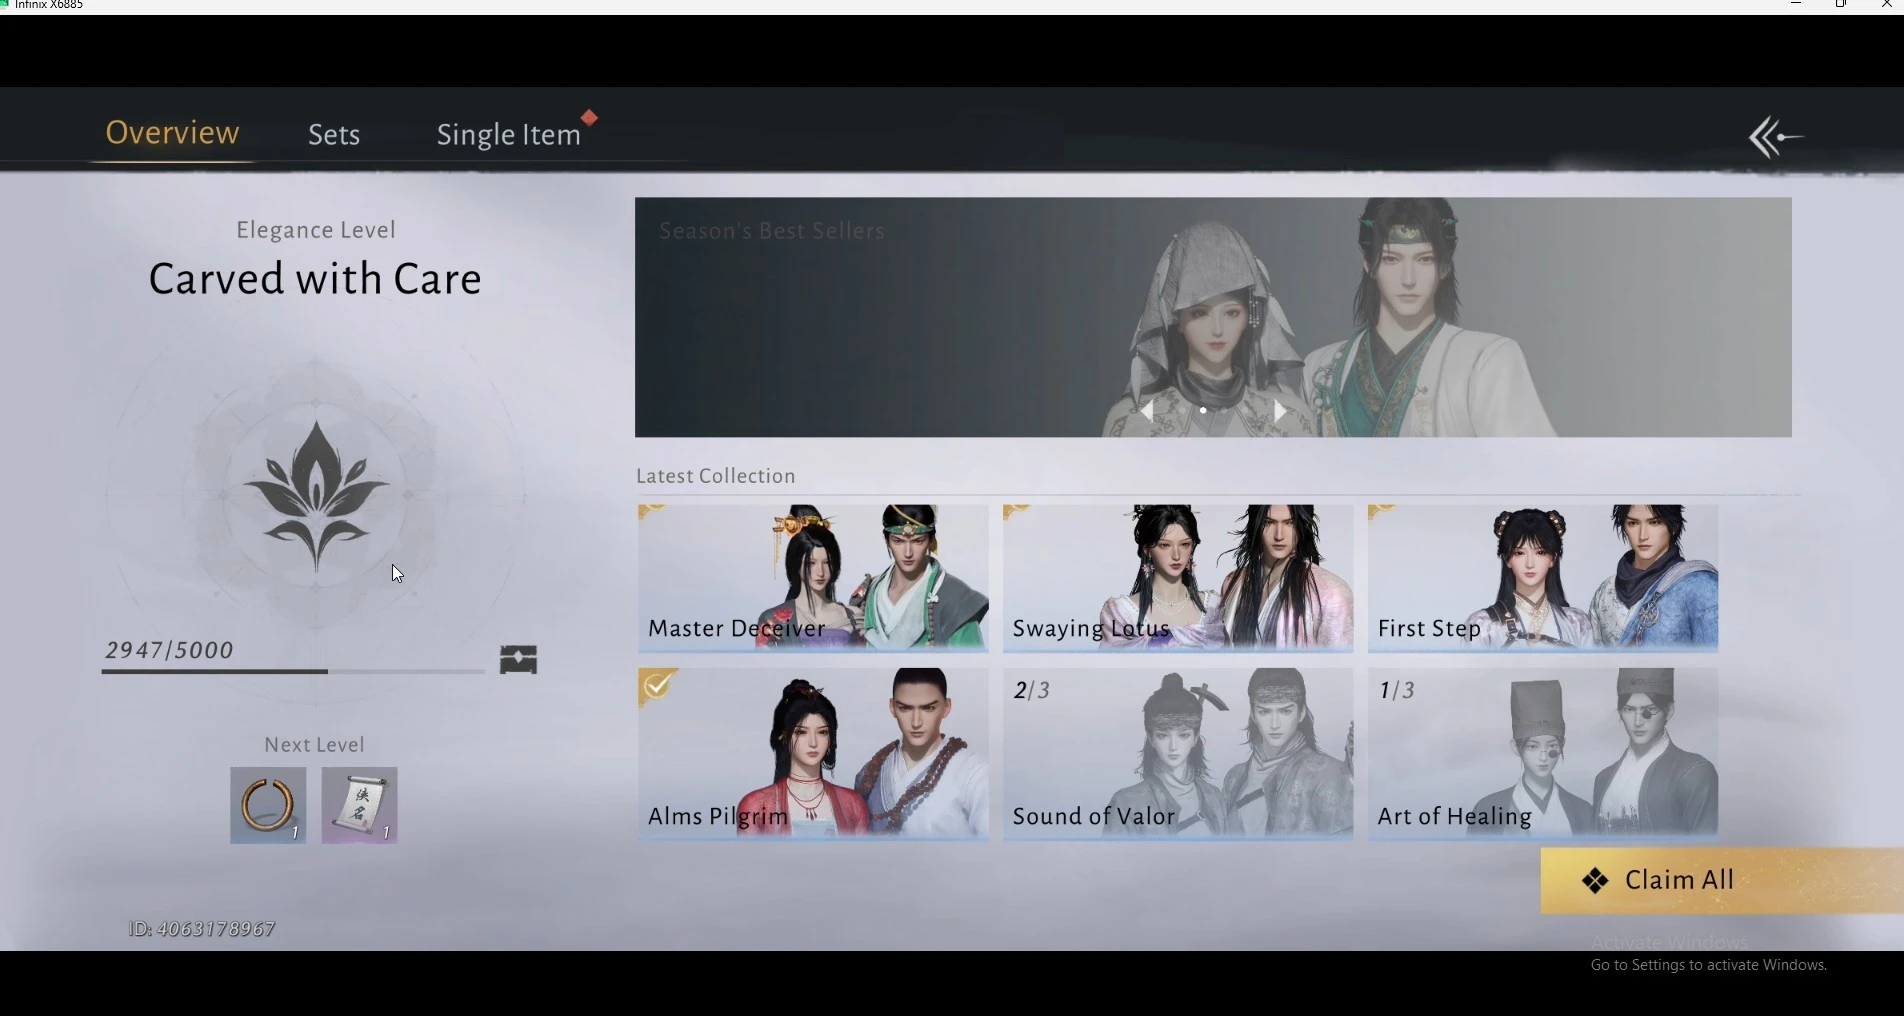The width and height of the screenshot is (1904, 1016).
Task: Click the diamond icon on Claim All
Action: tap(1595, 881)
